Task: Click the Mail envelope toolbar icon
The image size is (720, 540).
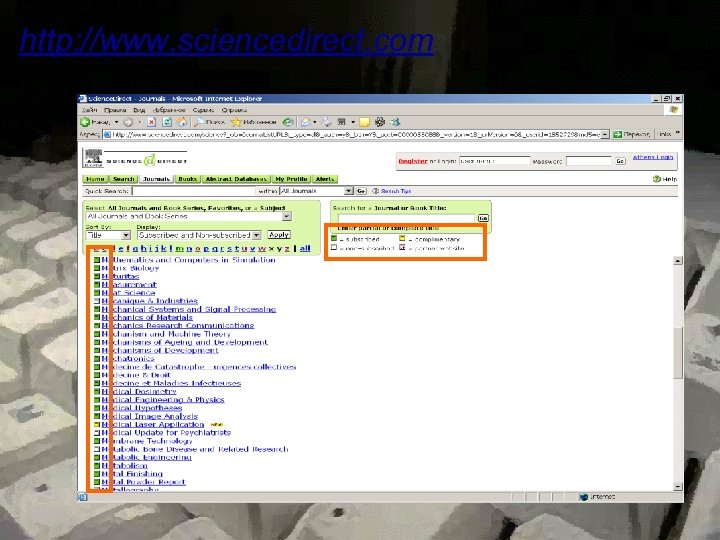Action: (306, 122)
